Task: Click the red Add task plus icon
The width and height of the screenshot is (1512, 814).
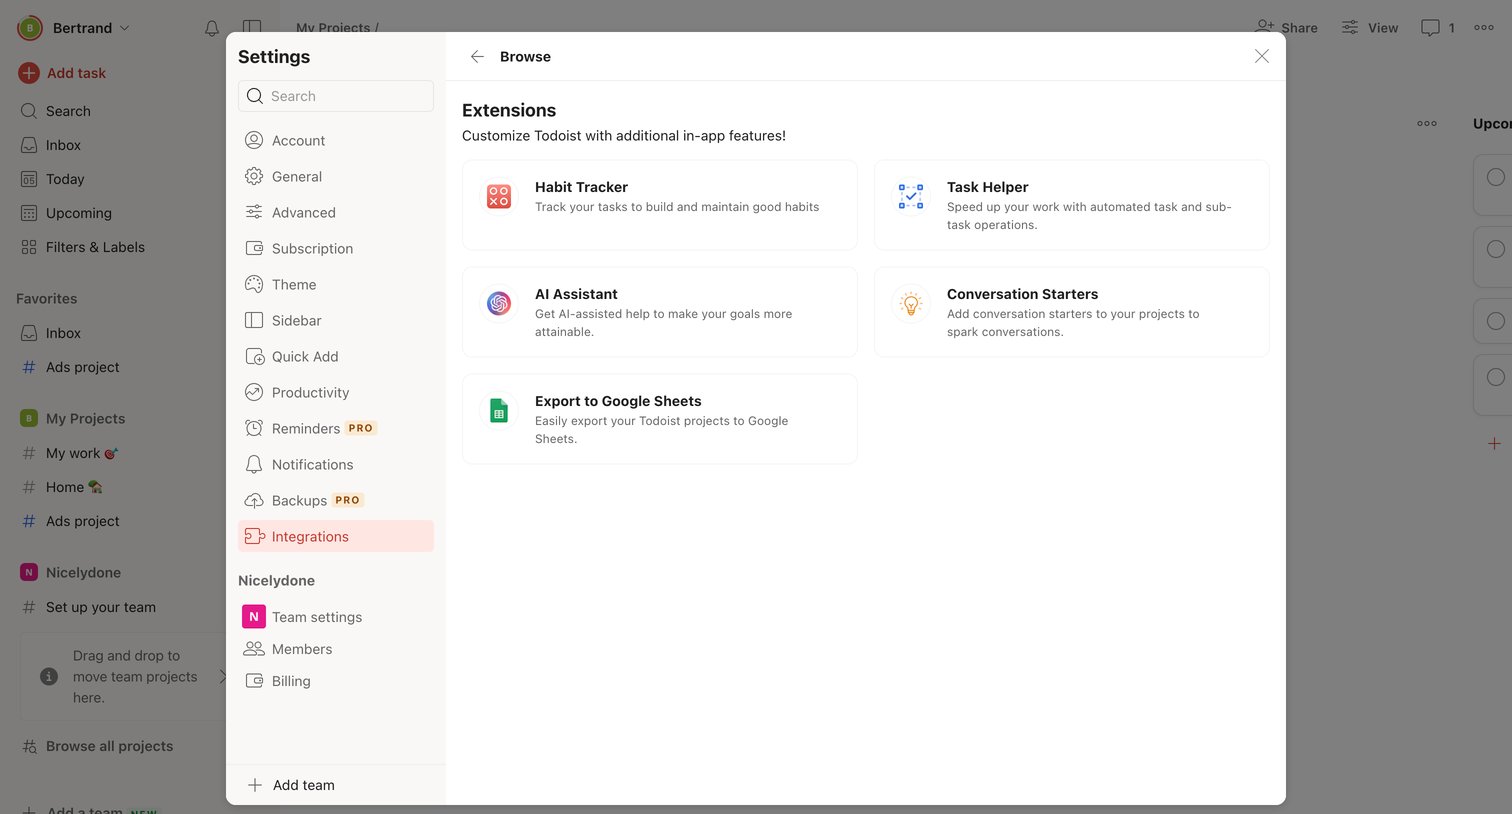Action: click(29, 73)
